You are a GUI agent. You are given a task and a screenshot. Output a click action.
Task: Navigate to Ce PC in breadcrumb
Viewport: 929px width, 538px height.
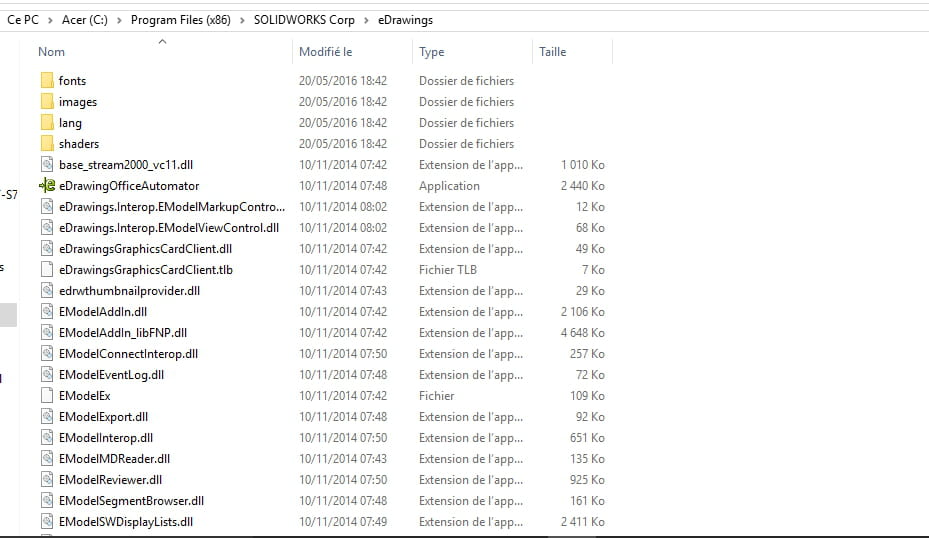click(x=23, y=20)
